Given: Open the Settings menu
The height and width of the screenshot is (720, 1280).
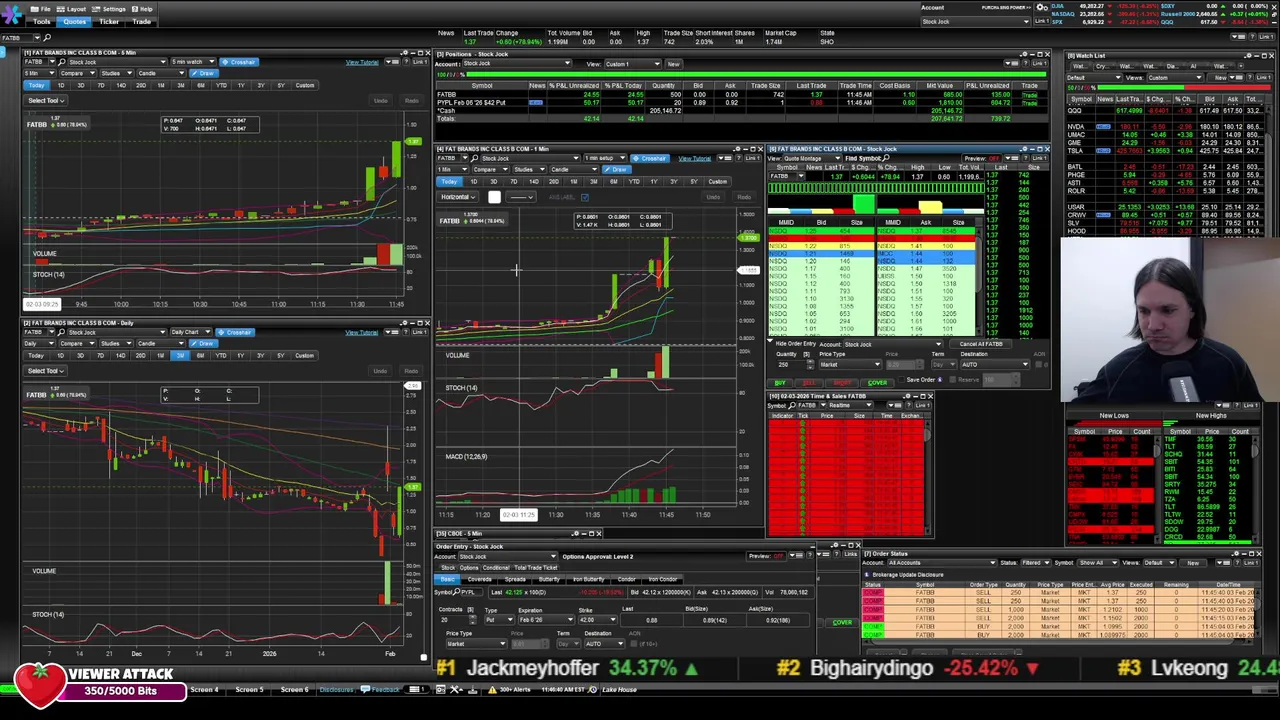Looking at the screenshot, I should (x=110, y=9).
